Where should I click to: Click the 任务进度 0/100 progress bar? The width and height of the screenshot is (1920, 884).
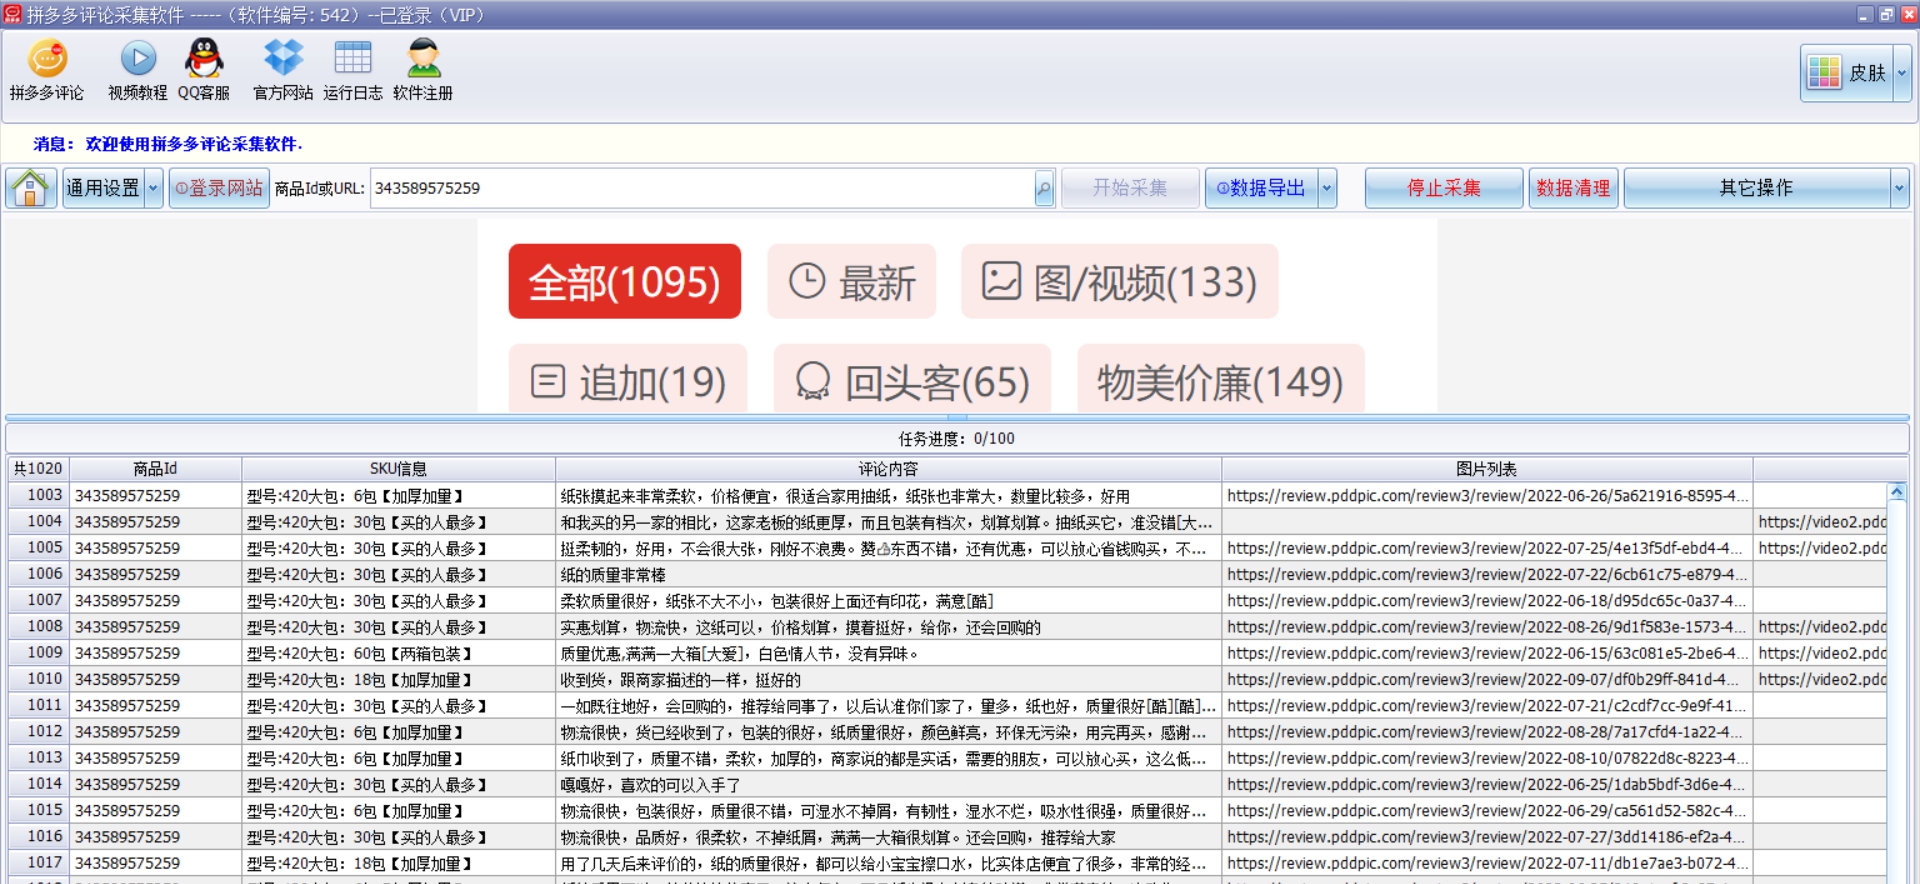tap(957, 438)
